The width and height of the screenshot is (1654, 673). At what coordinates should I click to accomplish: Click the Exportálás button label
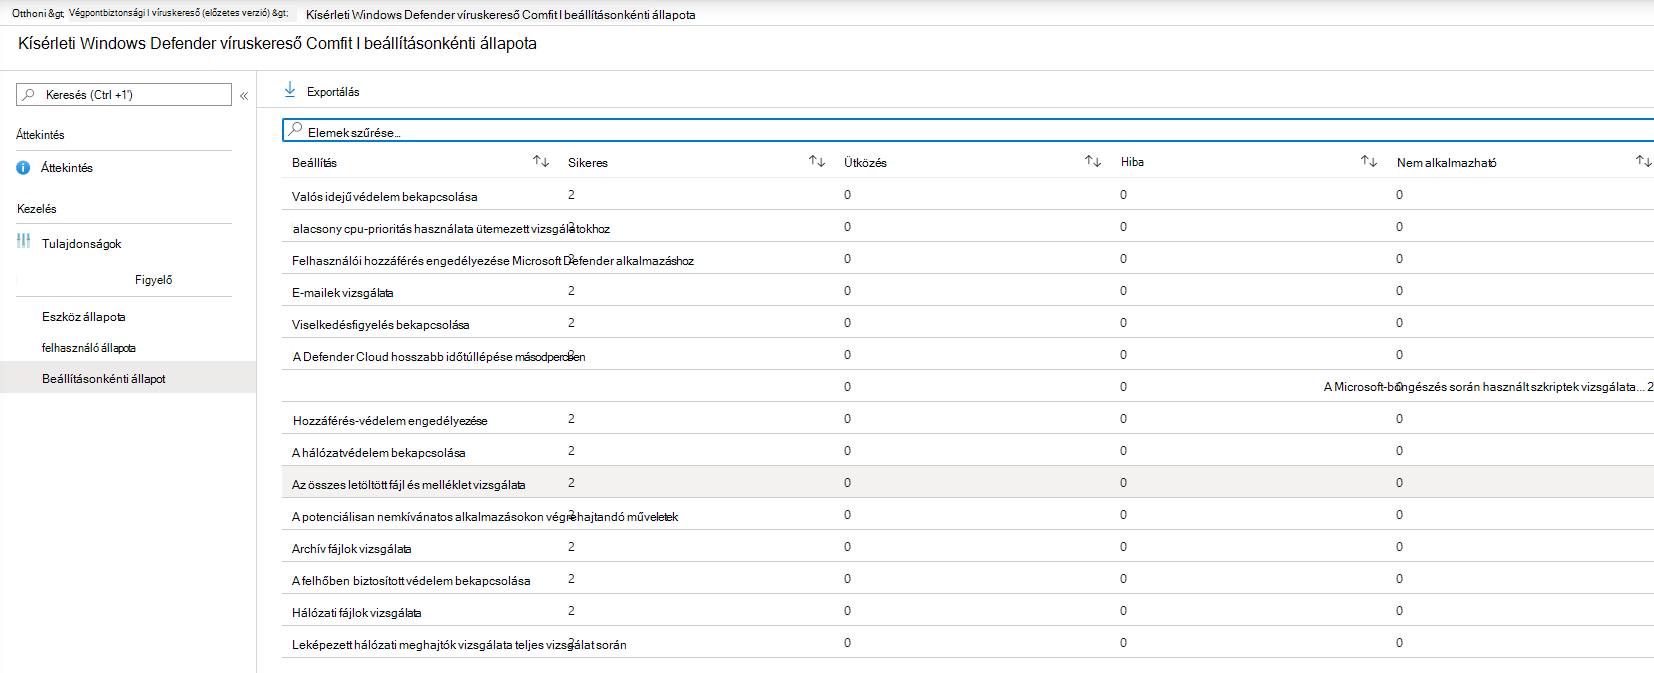coord(333,92)
